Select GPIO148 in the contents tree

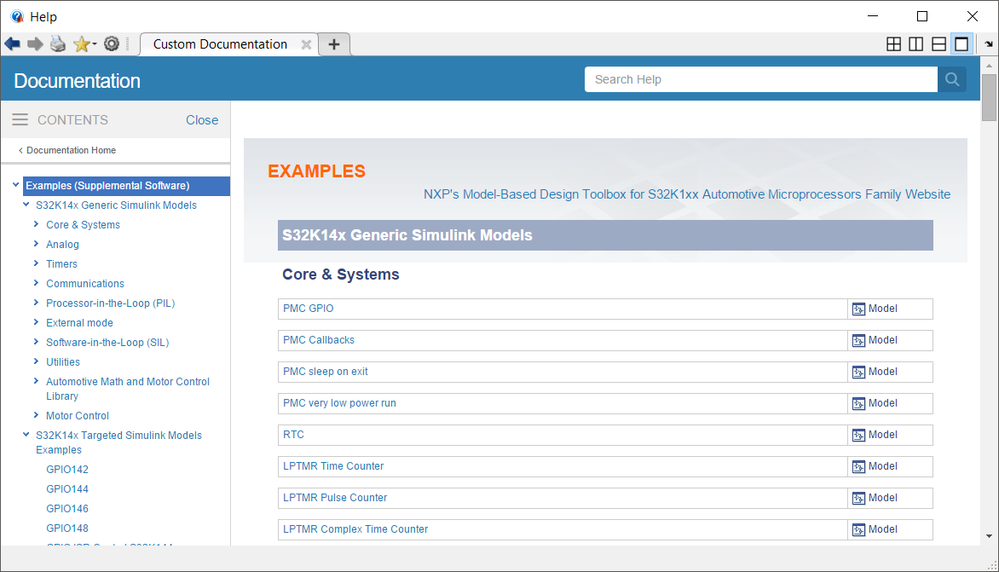click(x=67, y=528)
